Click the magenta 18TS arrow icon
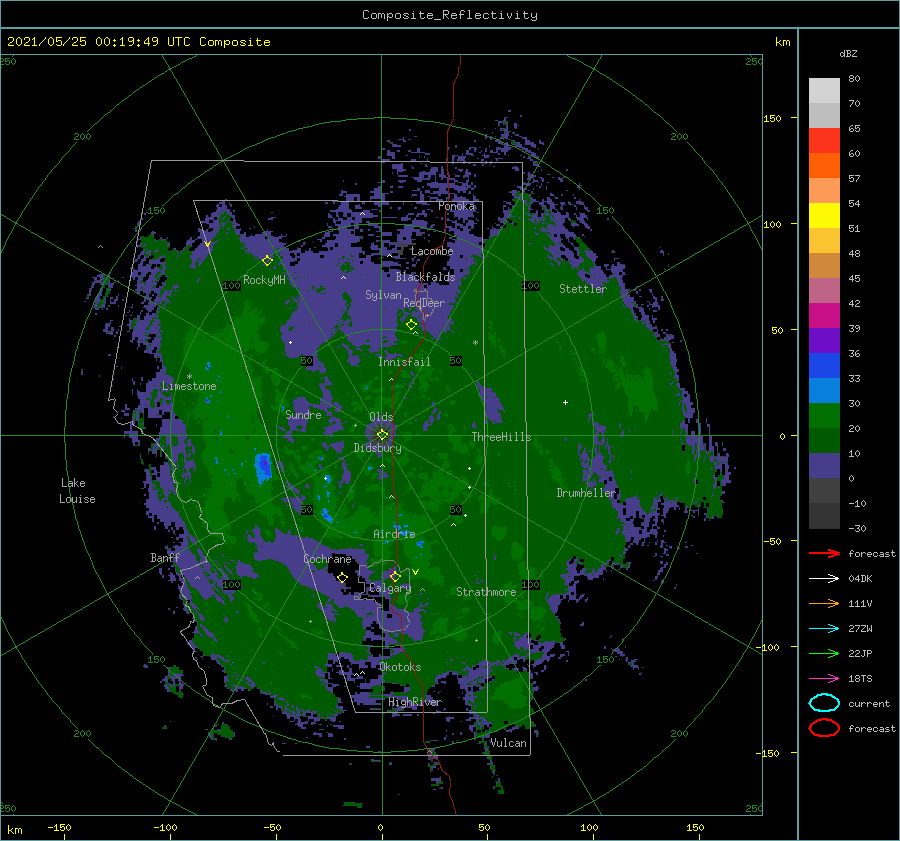The image size is (900, 841). pos(824,679)
